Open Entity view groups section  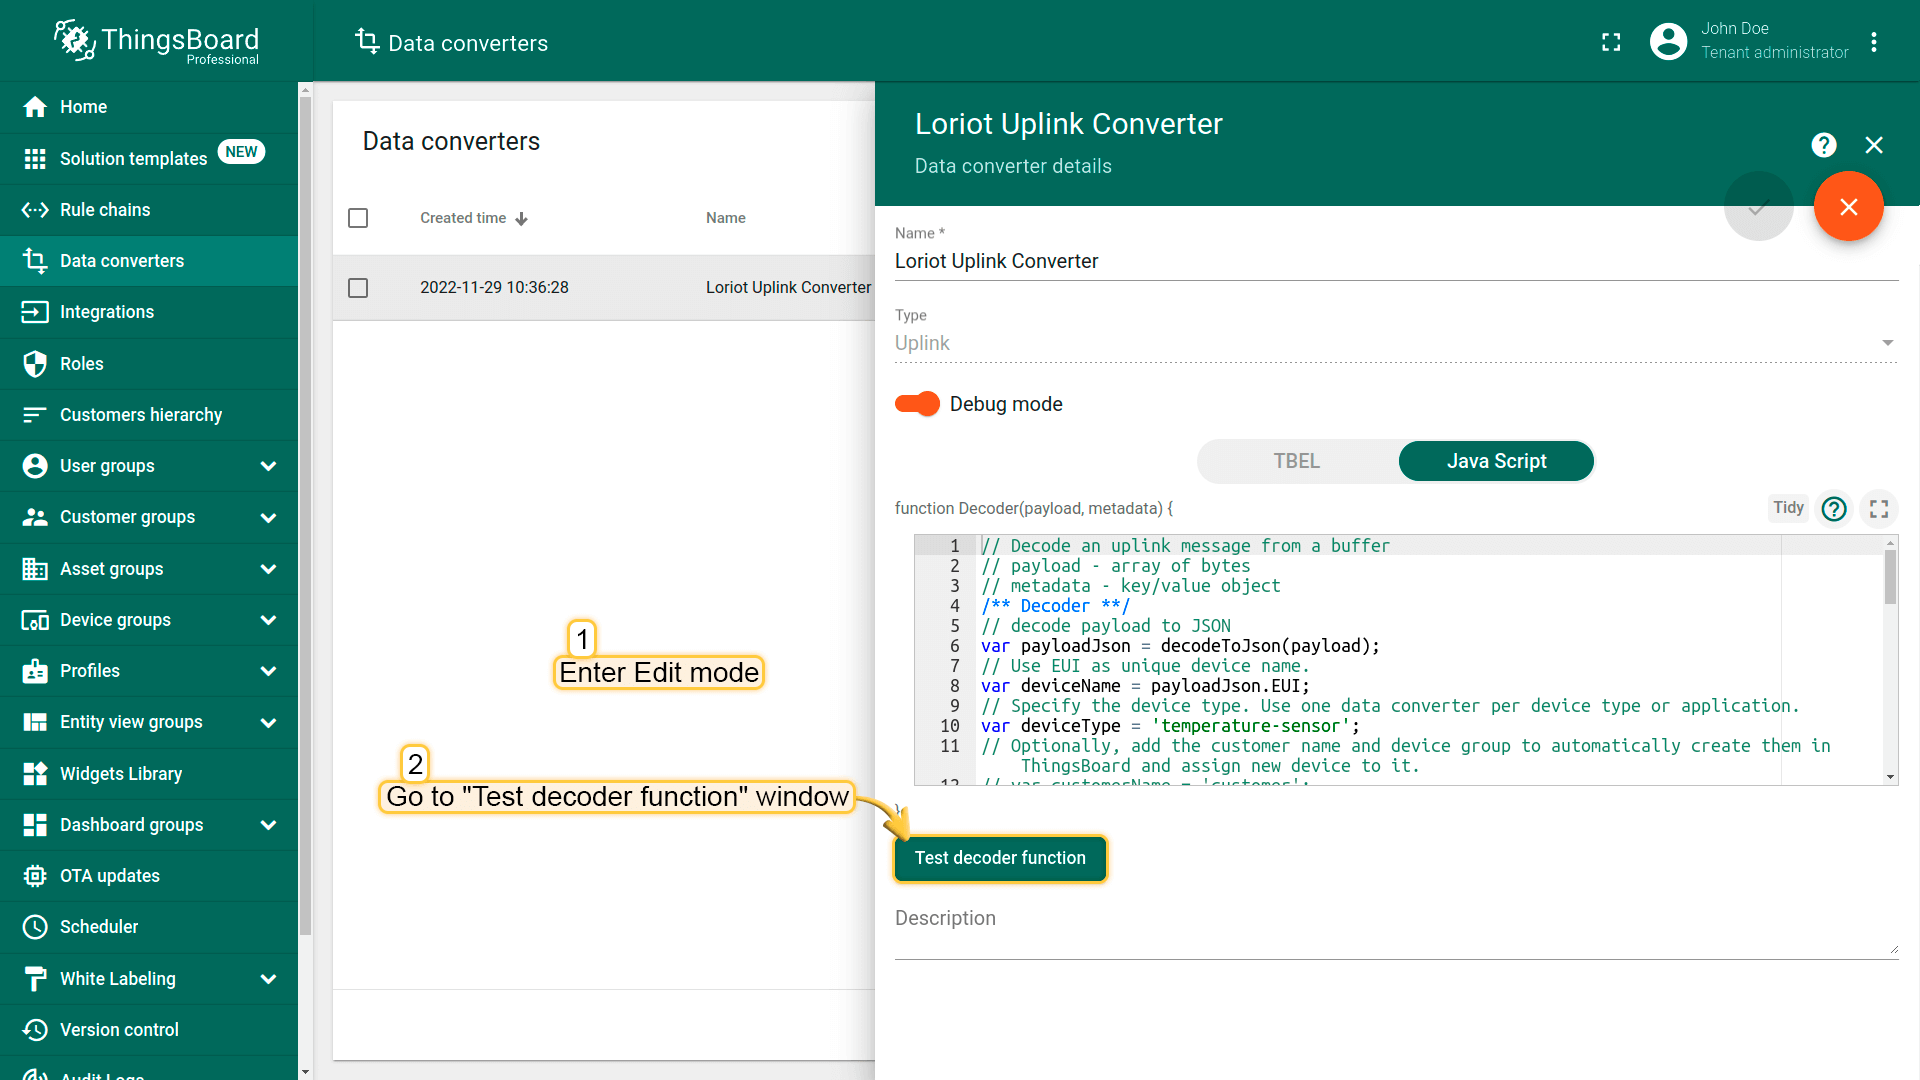click(x=131, y=722)
